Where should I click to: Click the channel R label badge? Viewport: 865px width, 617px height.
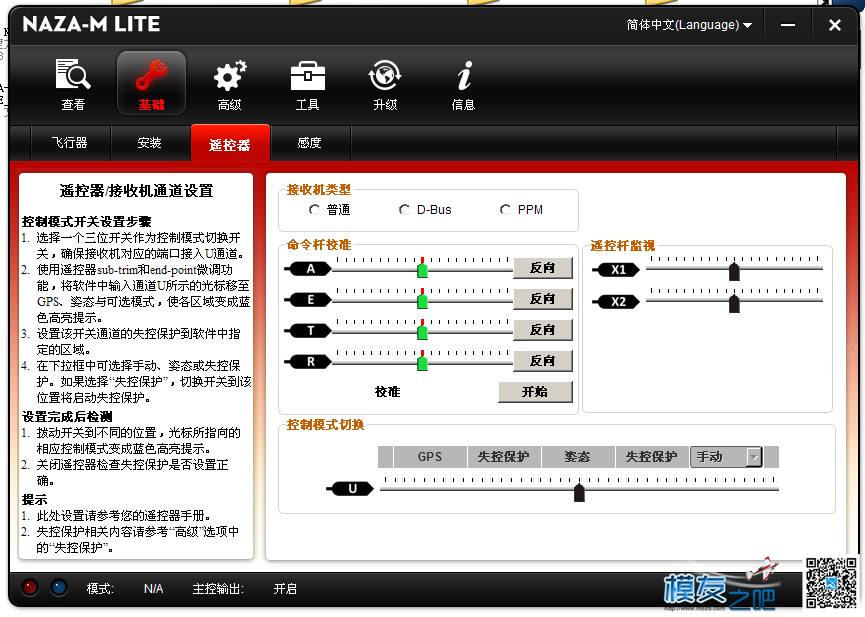point(308,361)
